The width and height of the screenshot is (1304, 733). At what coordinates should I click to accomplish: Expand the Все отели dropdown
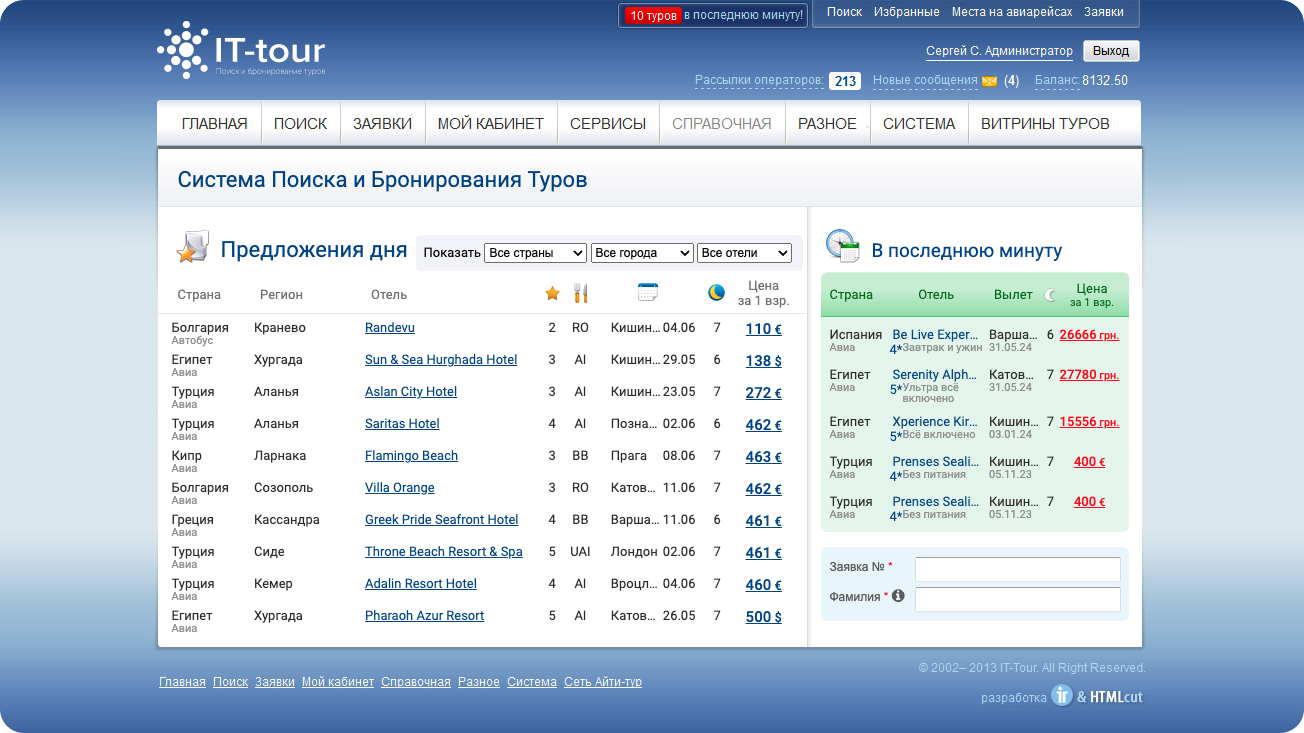(744, 253)
